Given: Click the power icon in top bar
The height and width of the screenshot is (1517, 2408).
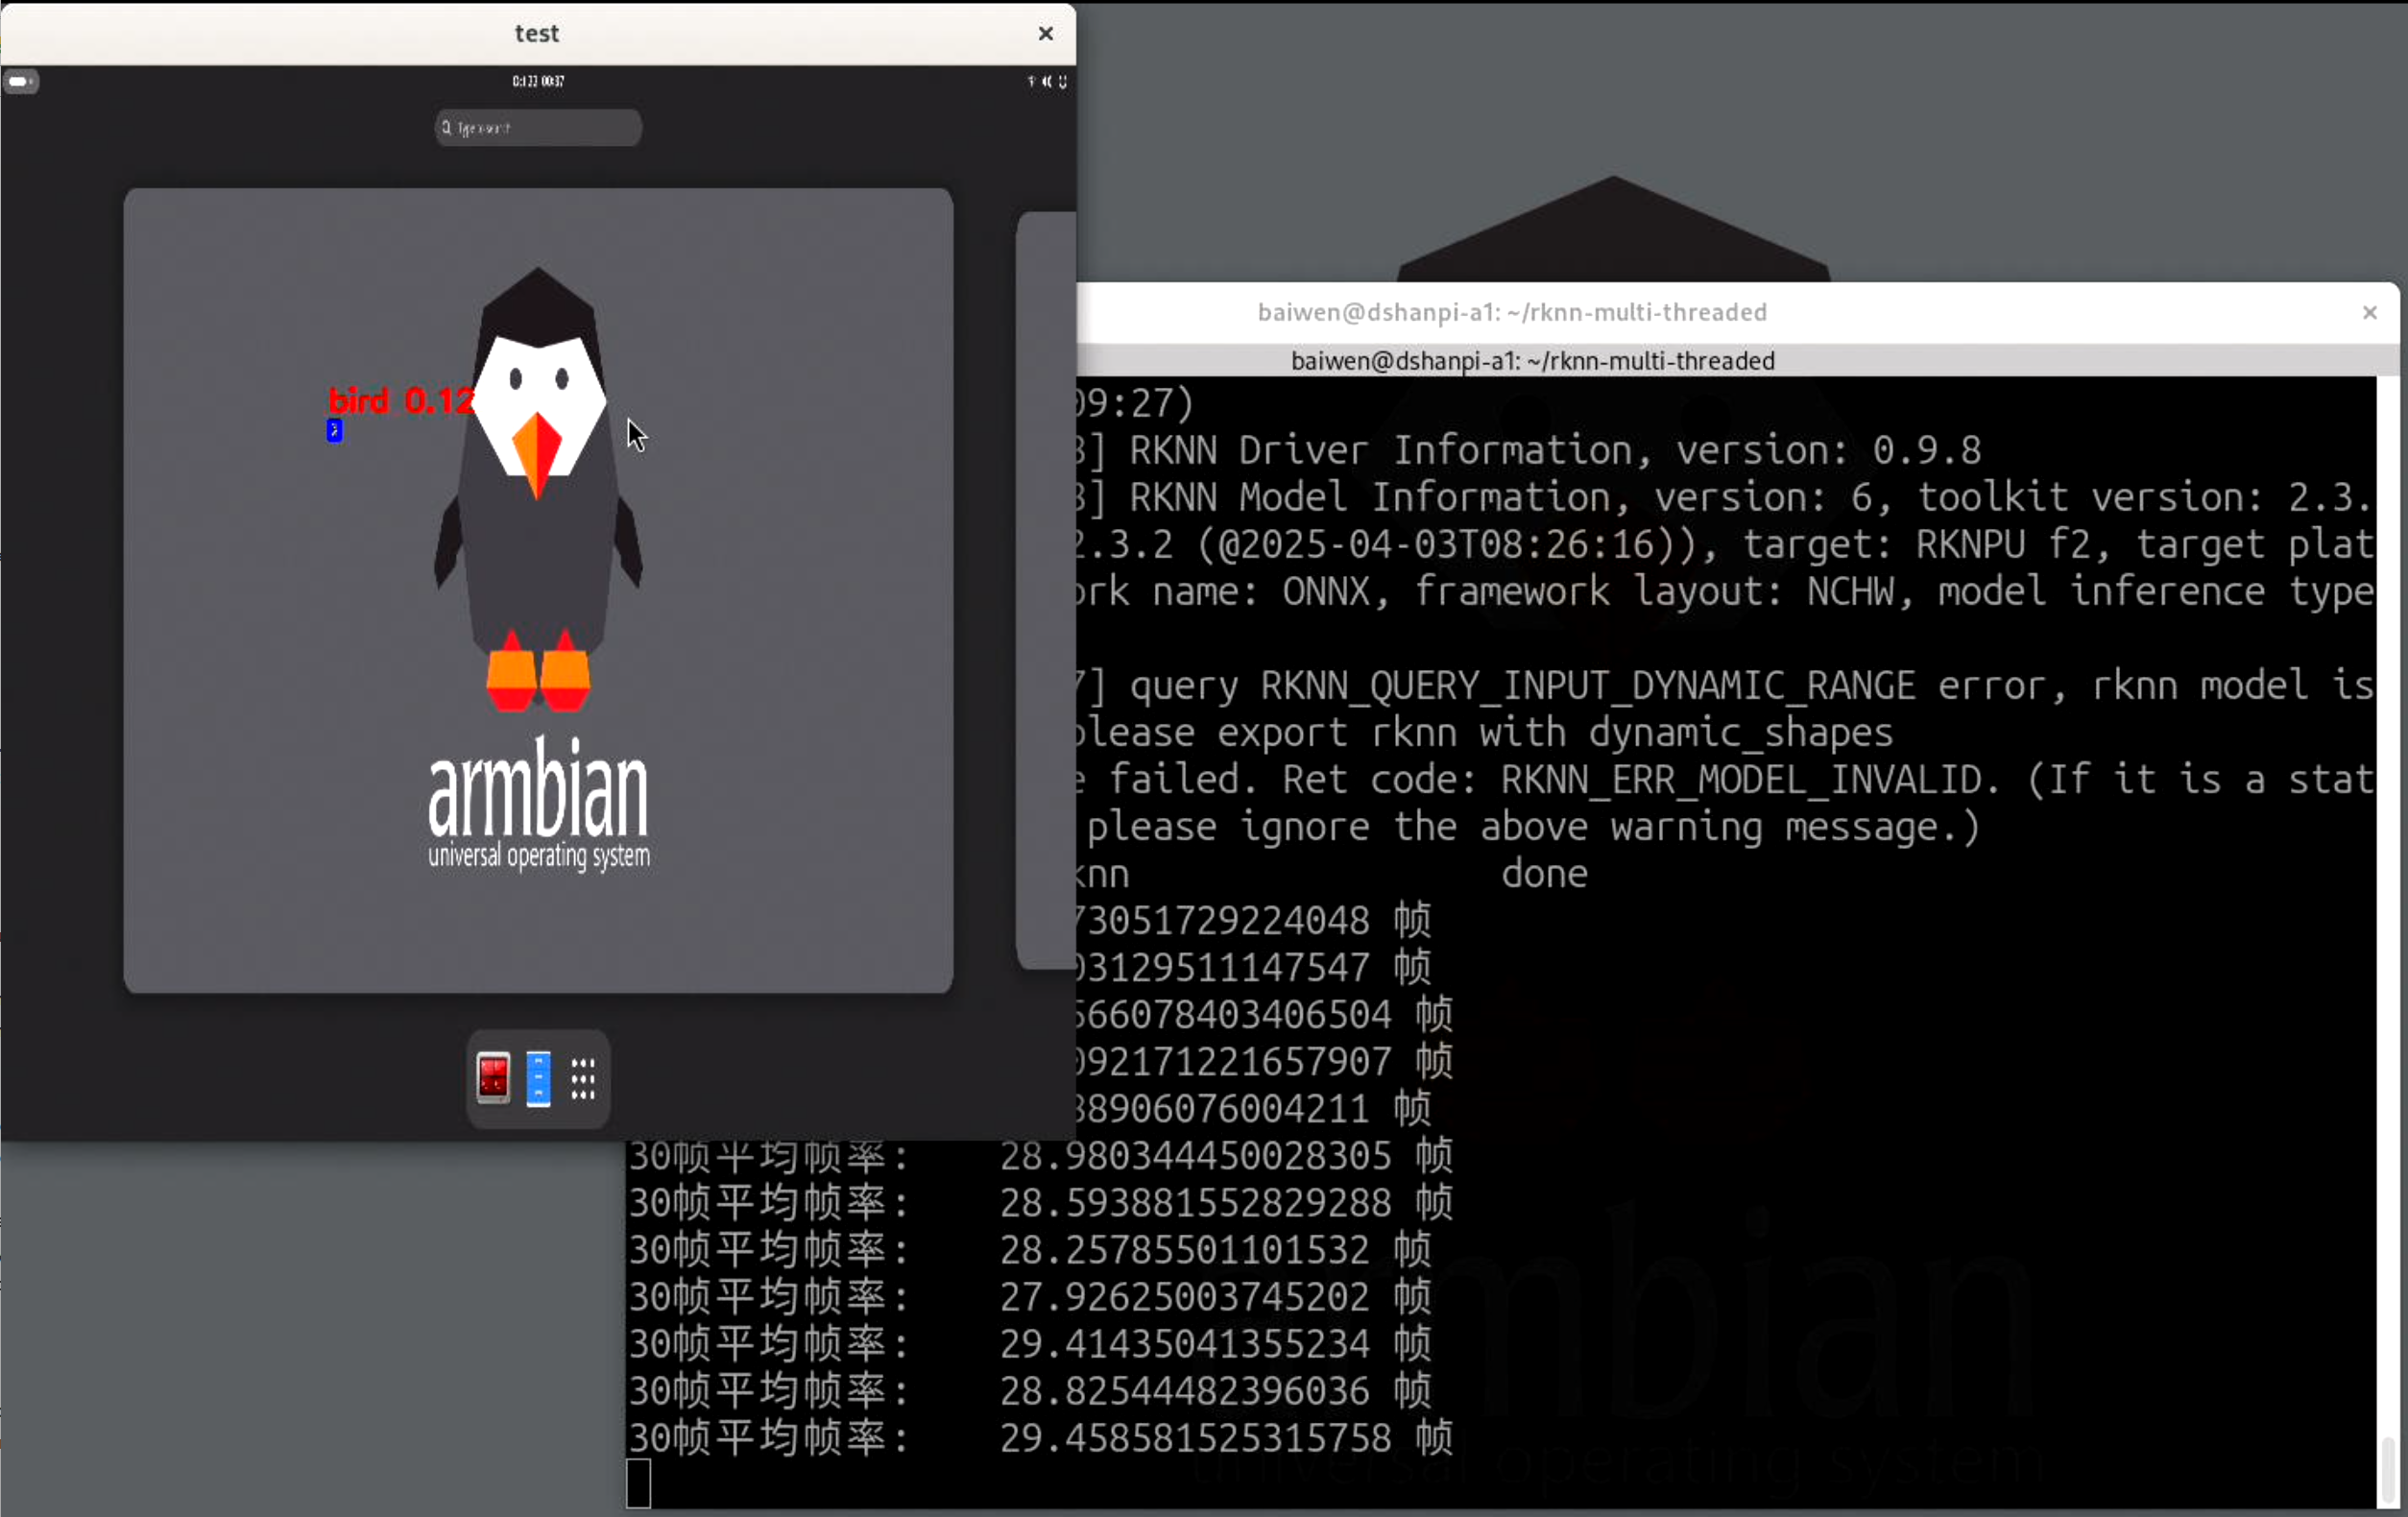Looking at the screenshot, I should (1062, 81).
